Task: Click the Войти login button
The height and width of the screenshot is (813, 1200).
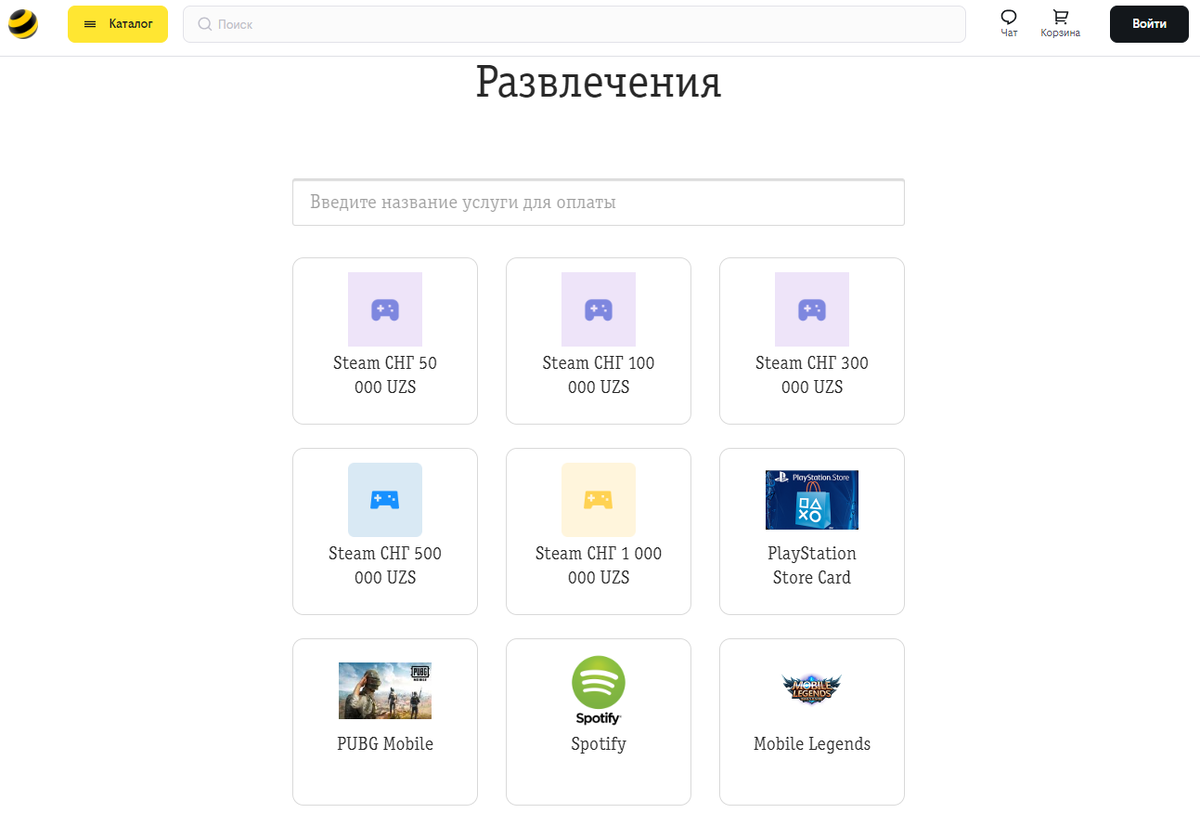Action: pyautogui.click(x=1149, y=24)
